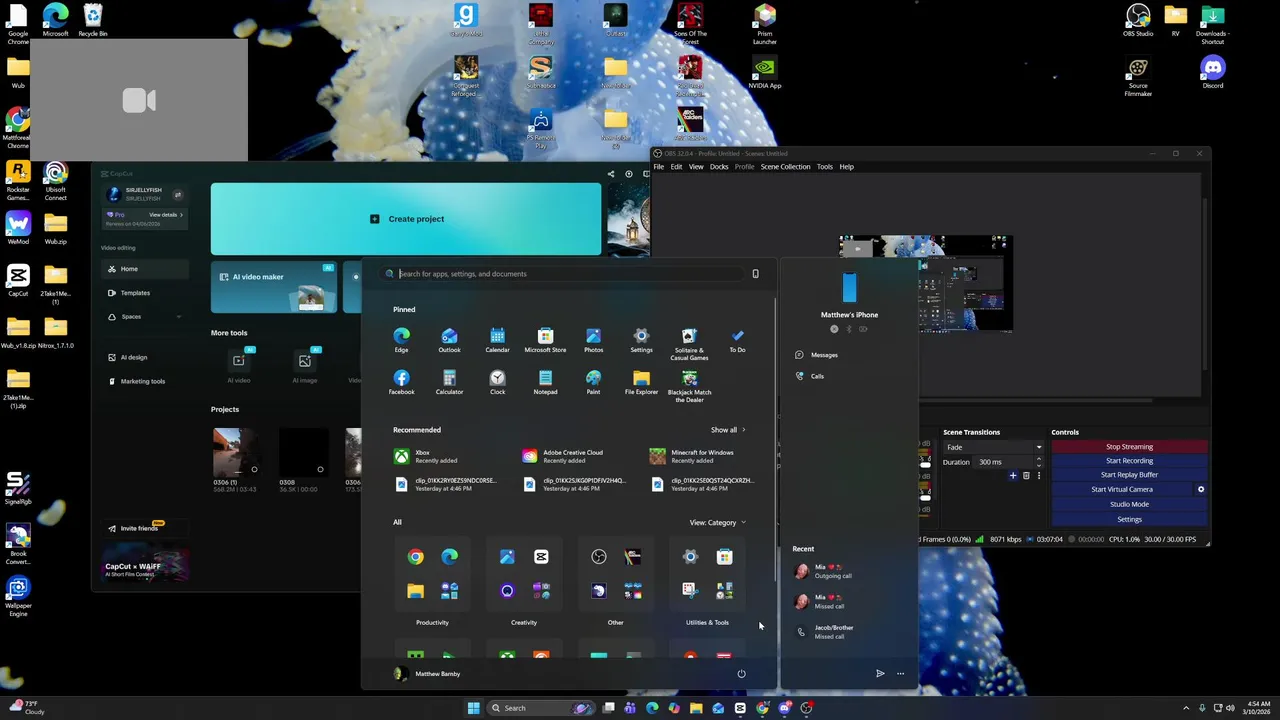
Task: Open File menu in OBS
Action: point(659,167)
